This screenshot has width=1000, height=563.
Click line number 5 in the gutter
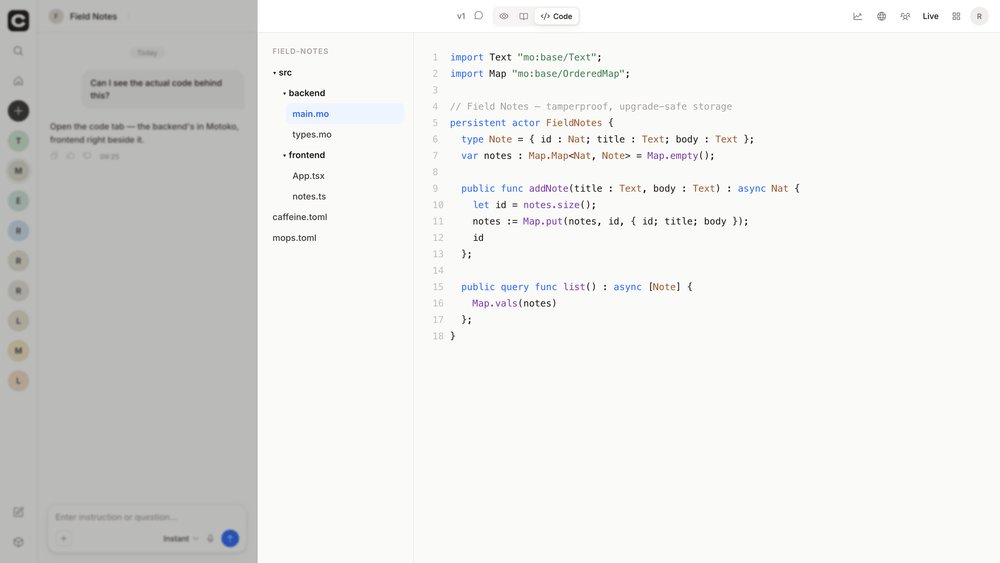click(x=435, y=122)
